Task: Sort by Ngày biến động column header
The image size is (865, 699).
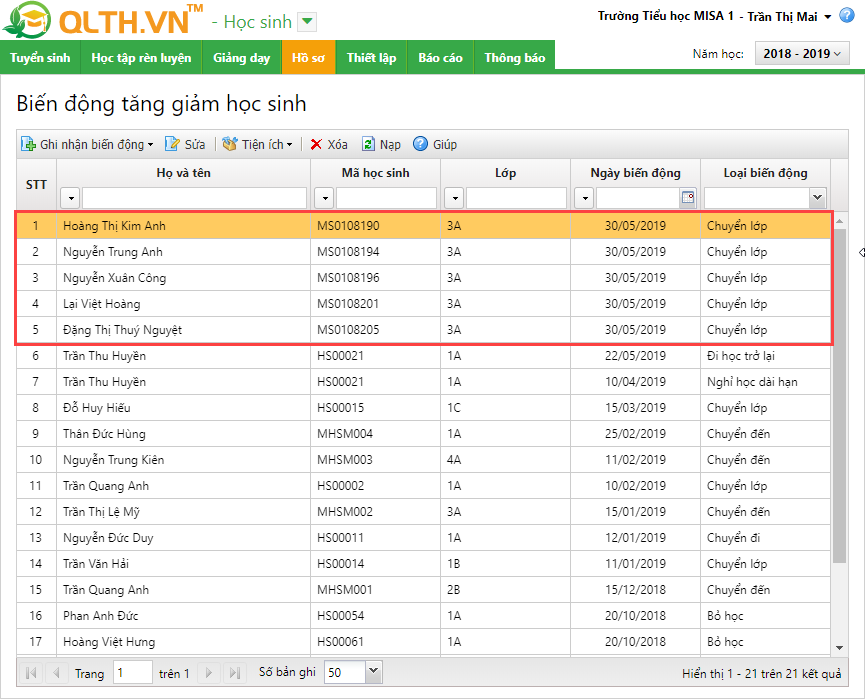Action: point(635,173)
